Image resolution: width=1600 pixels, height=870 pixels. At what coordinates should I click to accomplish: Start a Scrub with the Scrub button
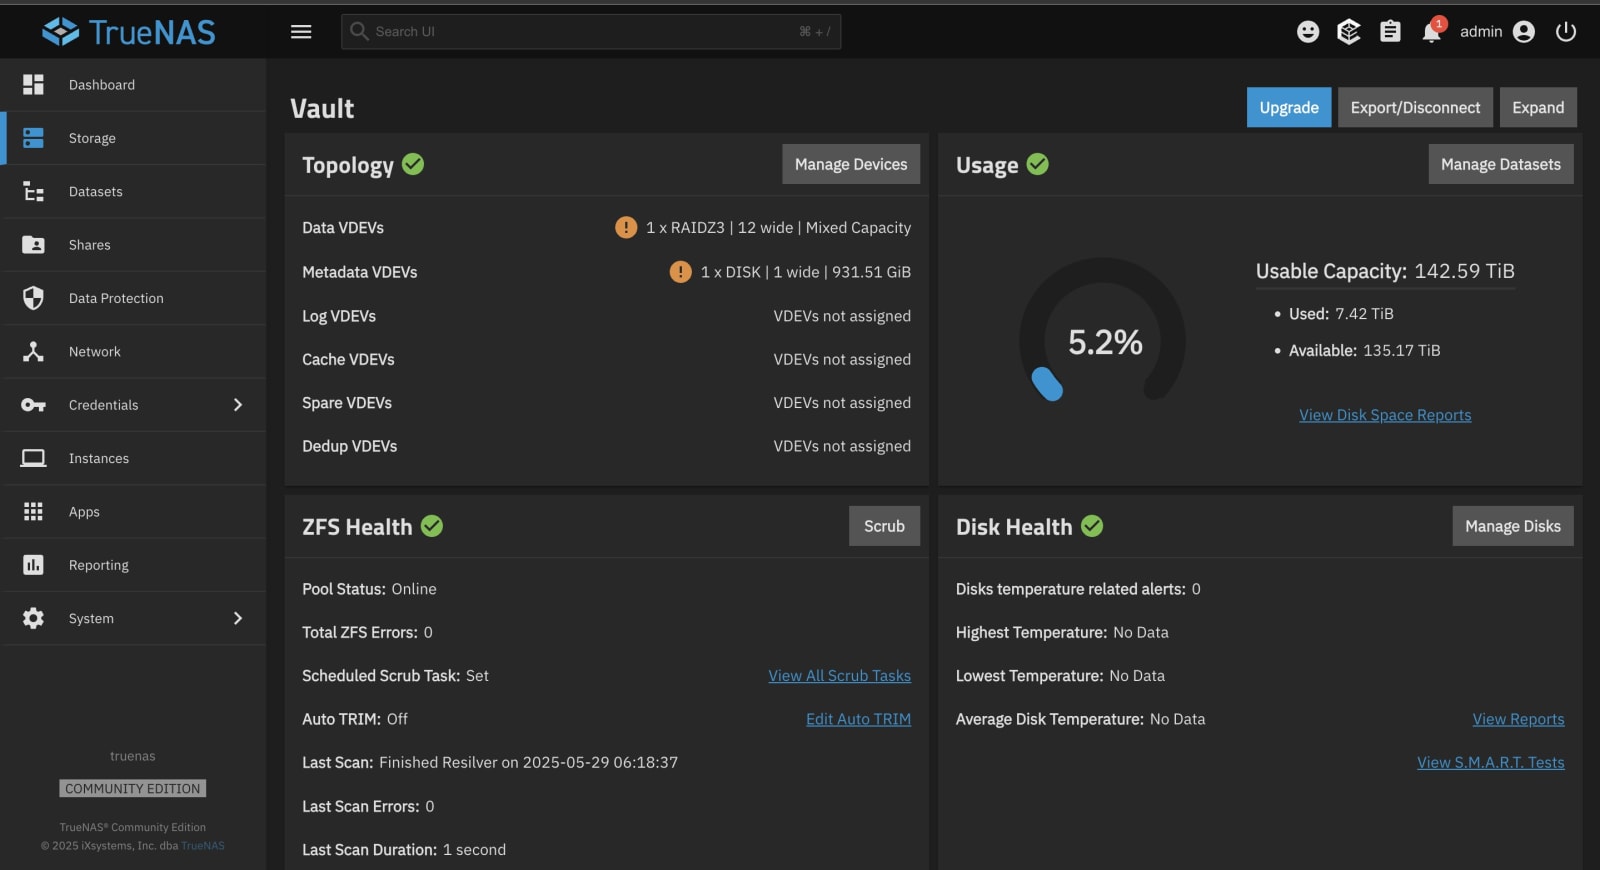coord(884,526)
